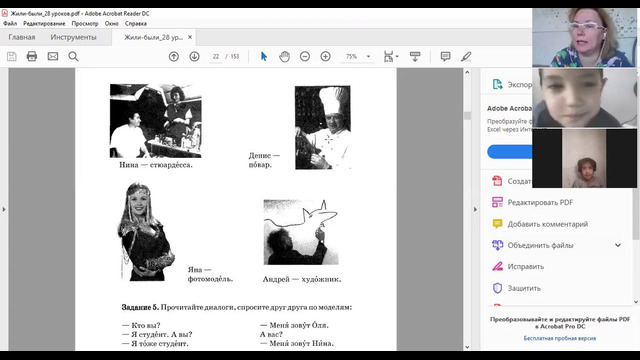Open the Бесплатная пробная версия link
640x360 pixels.
tap(560, 338)
